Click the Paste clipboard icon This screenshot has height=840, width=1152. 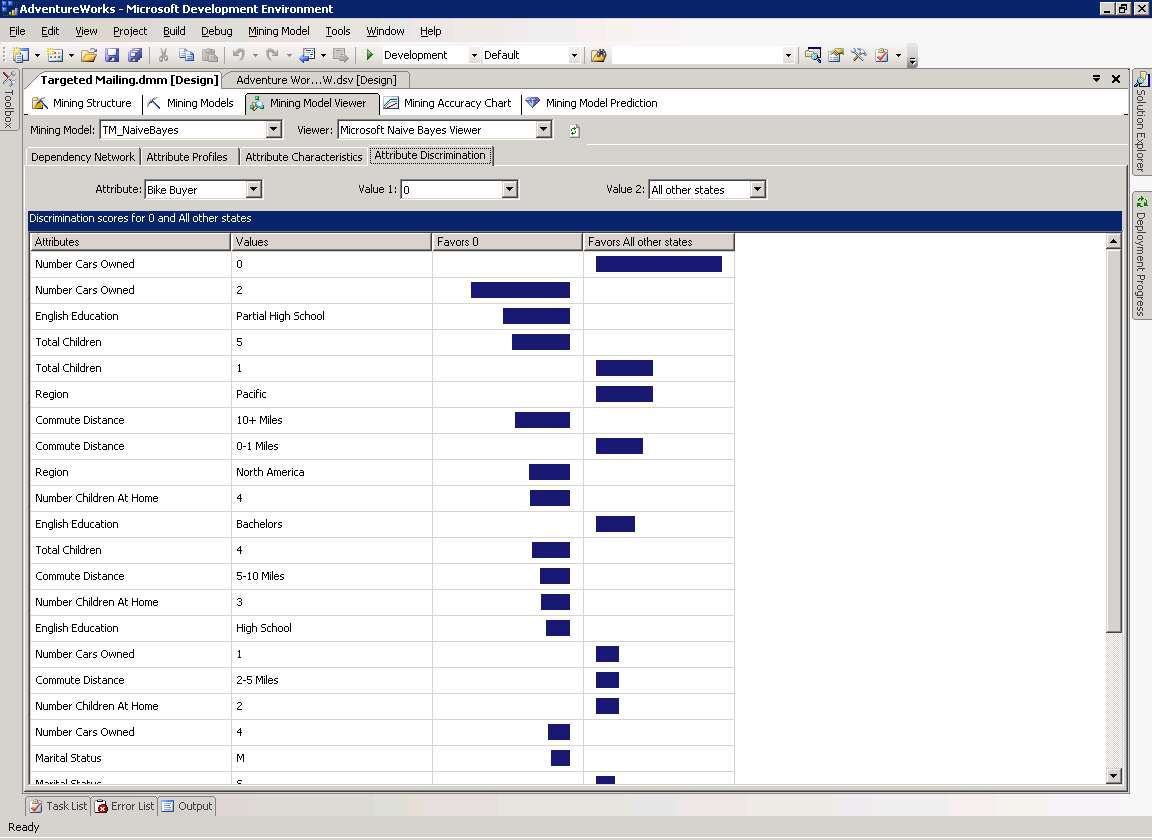(x=210, y=55)
